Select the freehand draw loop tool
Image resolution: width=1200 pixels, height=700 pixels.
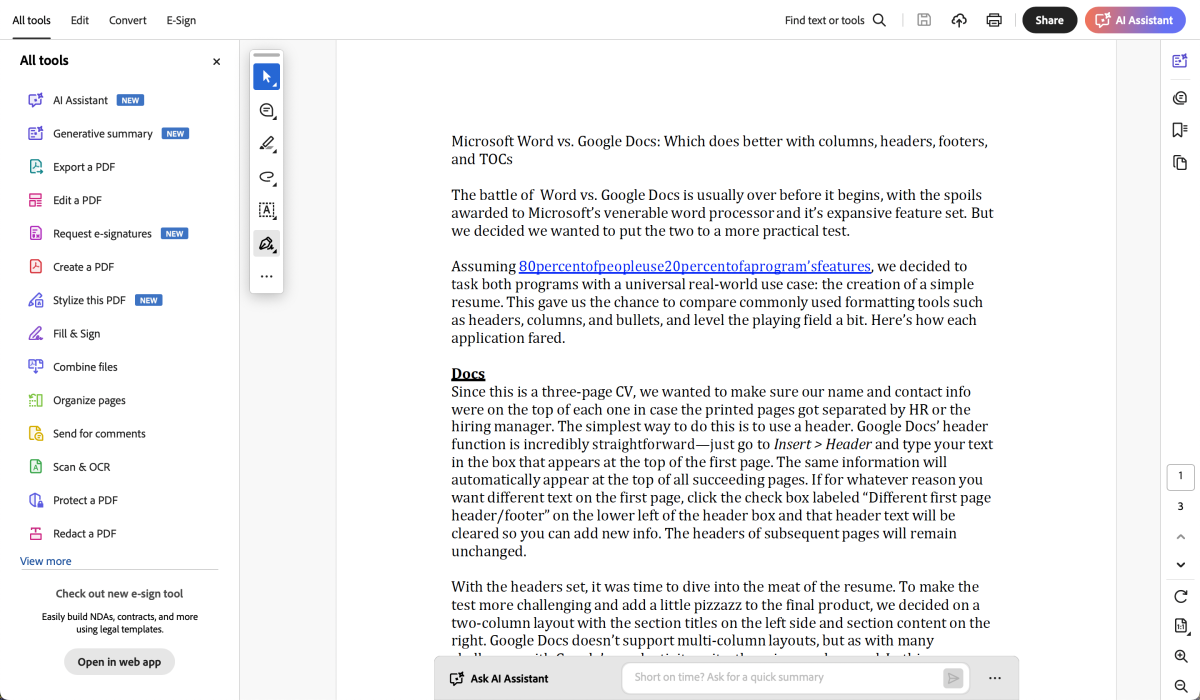(266, 177)
